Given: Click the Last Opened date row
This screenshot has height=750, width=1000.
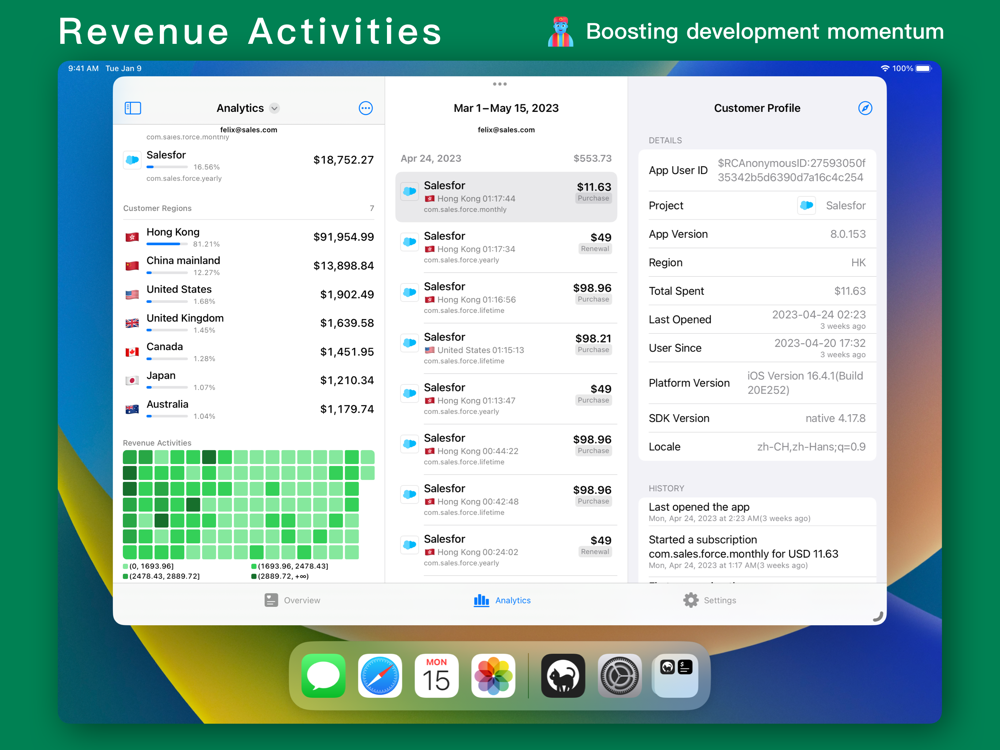Looking at the screenshot, I should point(757,320).
